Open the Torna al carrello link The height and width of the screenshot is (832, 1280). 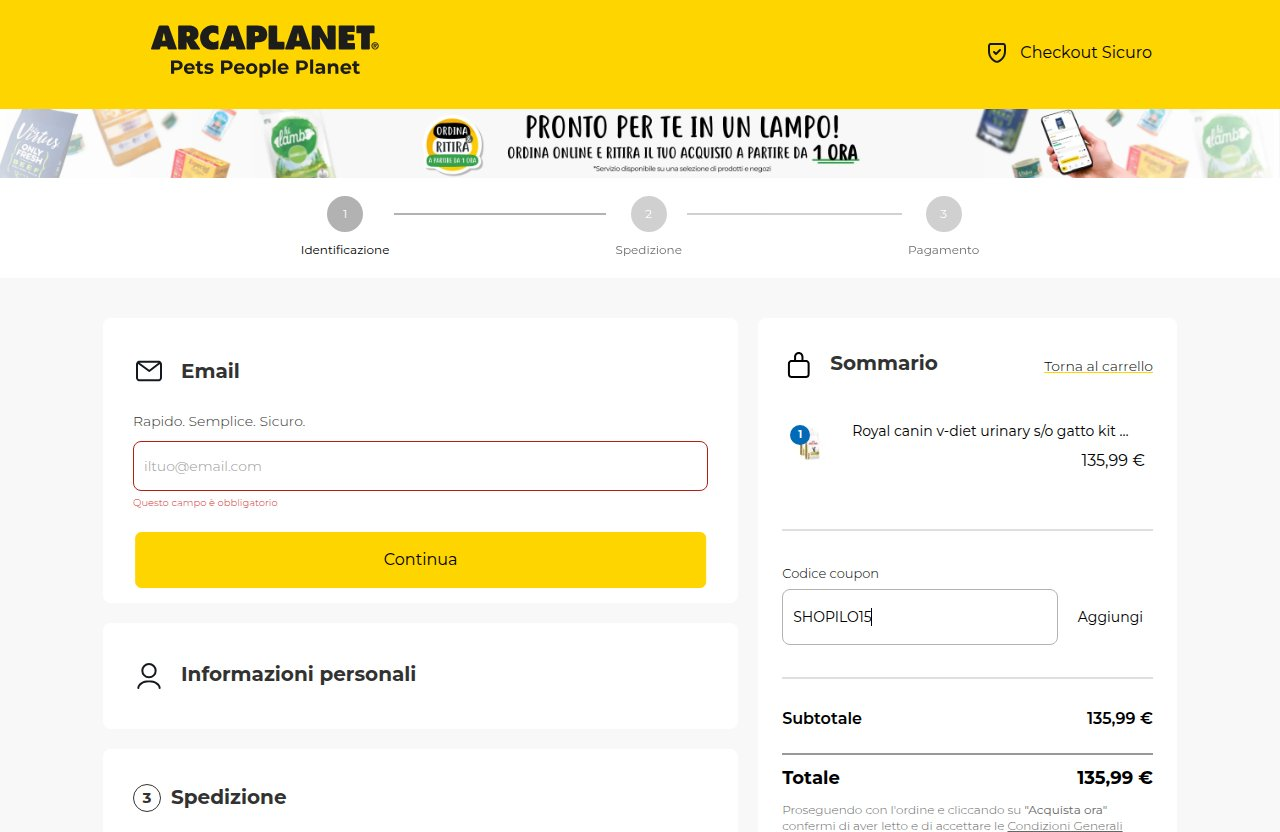1098,367
